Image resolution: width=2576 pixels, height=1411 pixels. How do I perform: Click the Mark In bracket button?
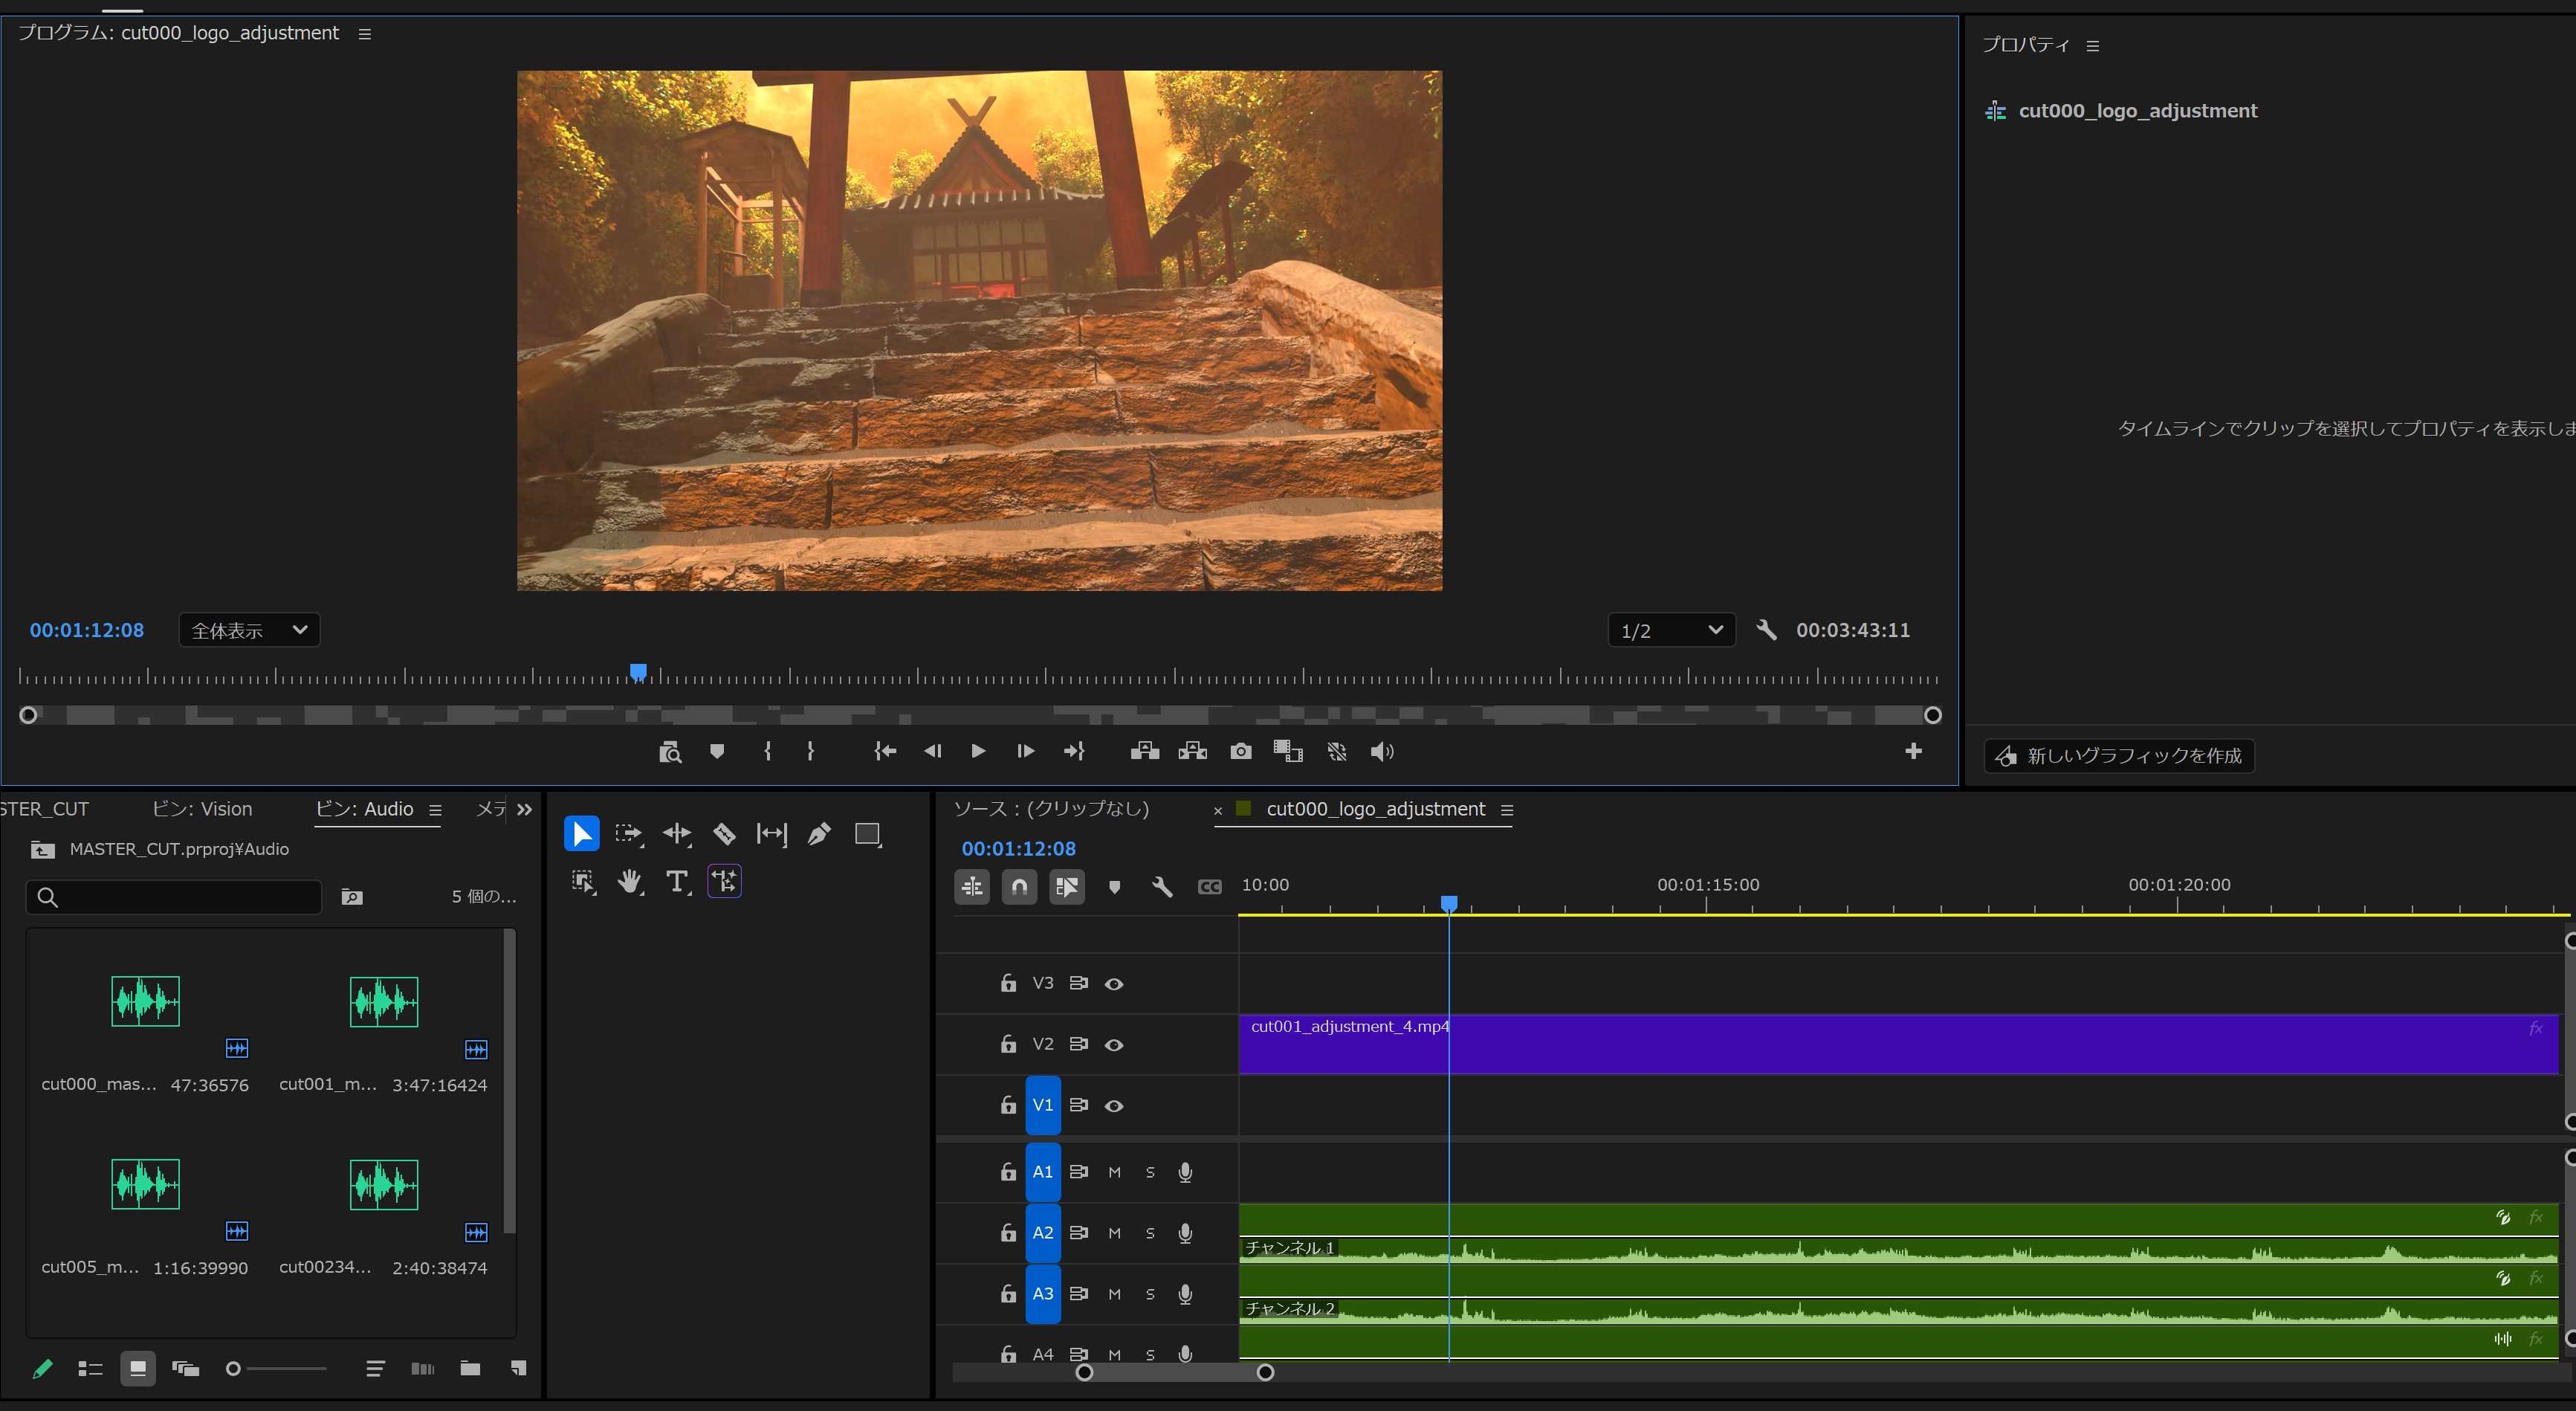coord(768,751)
